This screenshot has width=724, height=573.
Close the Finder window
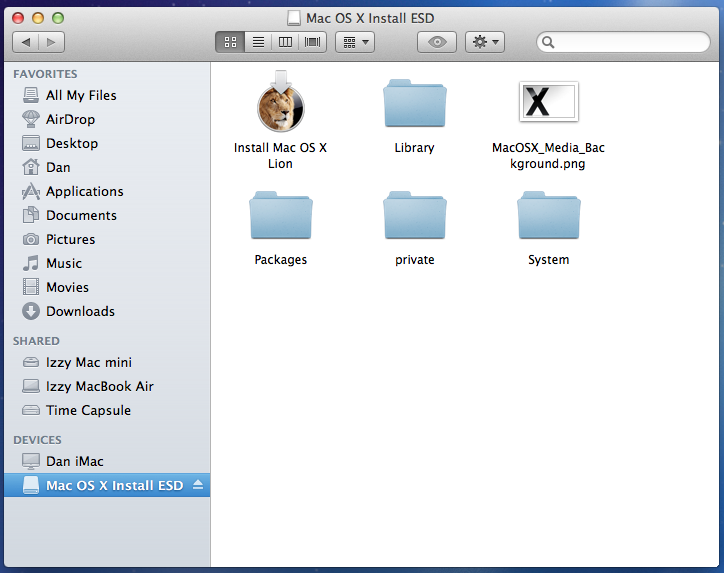[x=18, y=18]
